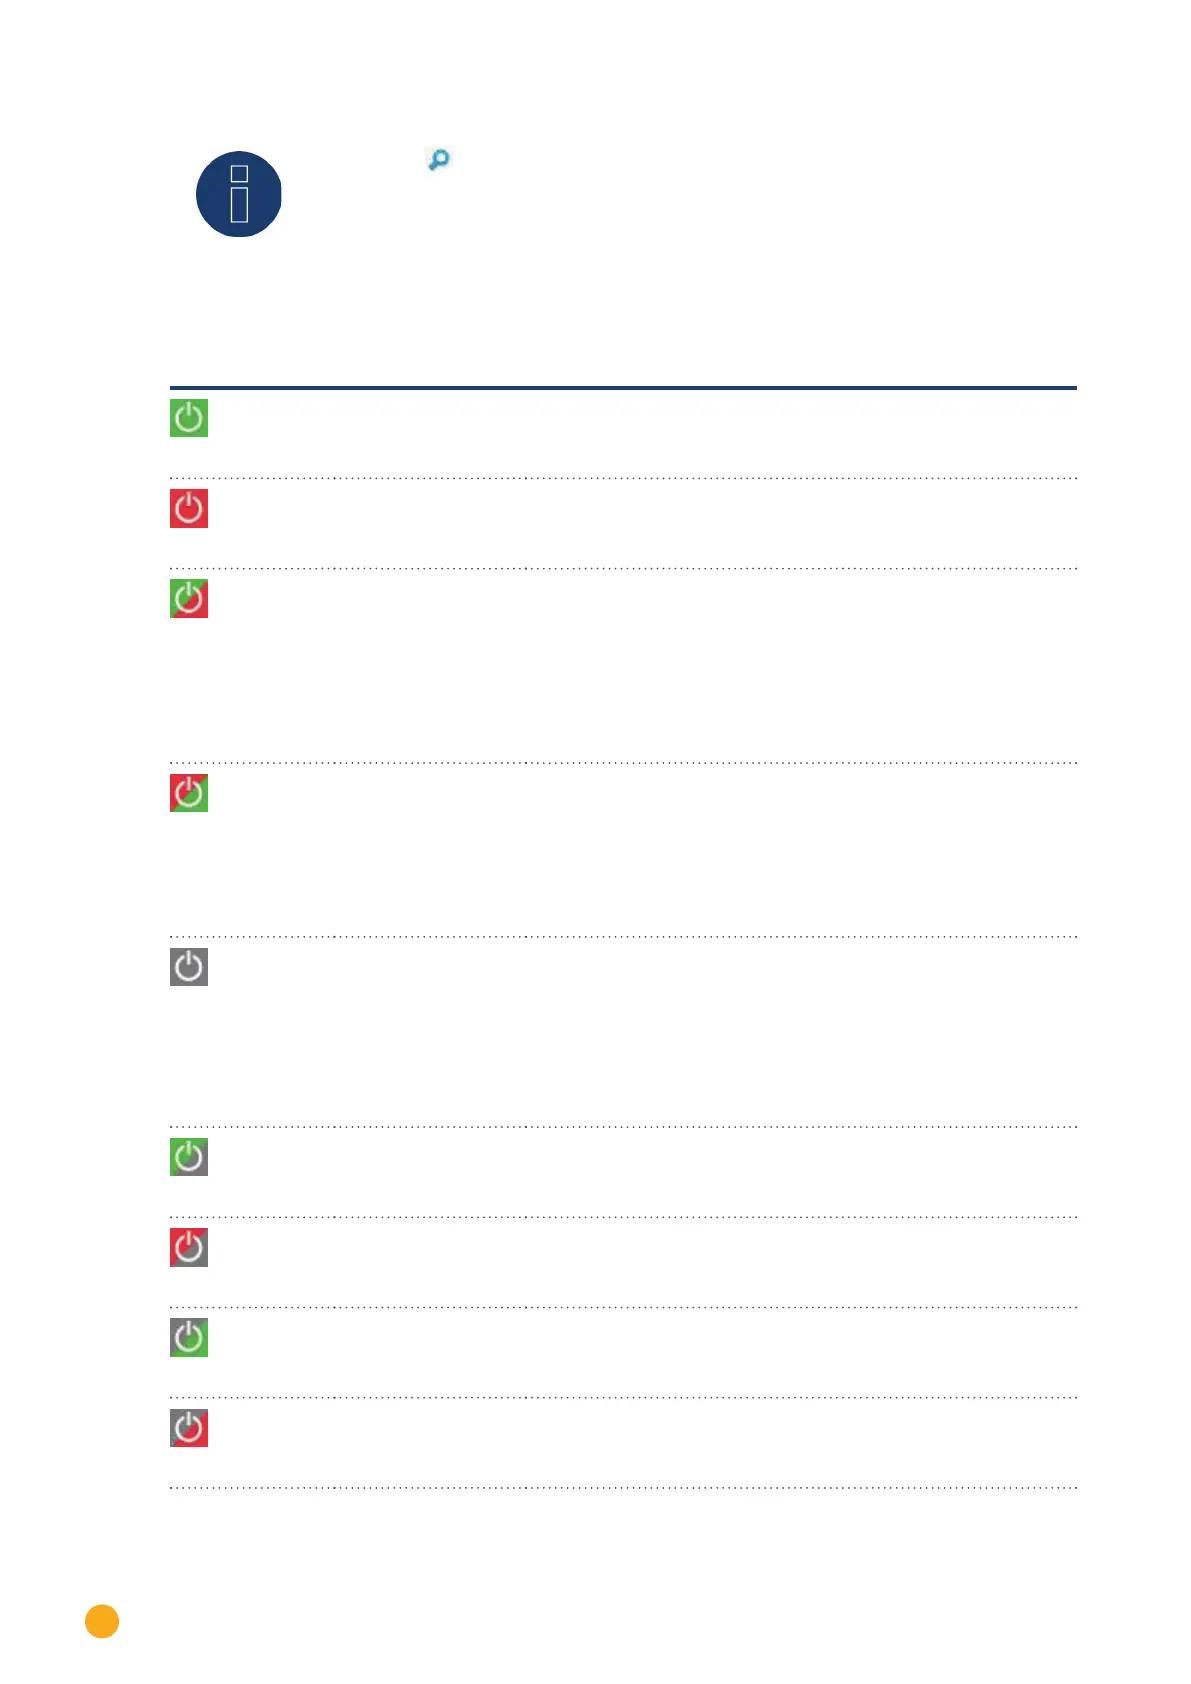The image size is (1191, 1684).
Task: Click the dark blue table header line
Action: [623, 387]
